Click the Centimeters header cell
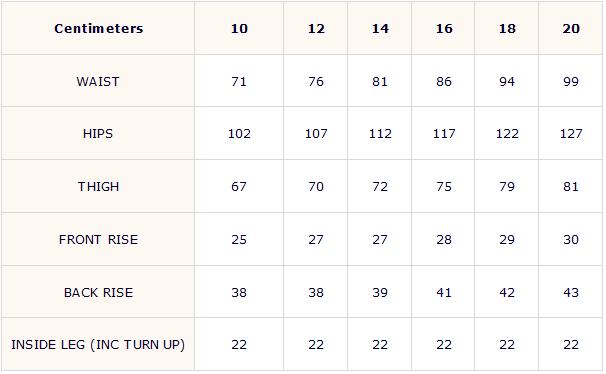This screenshot has width=606, height=374. [99, 29]
